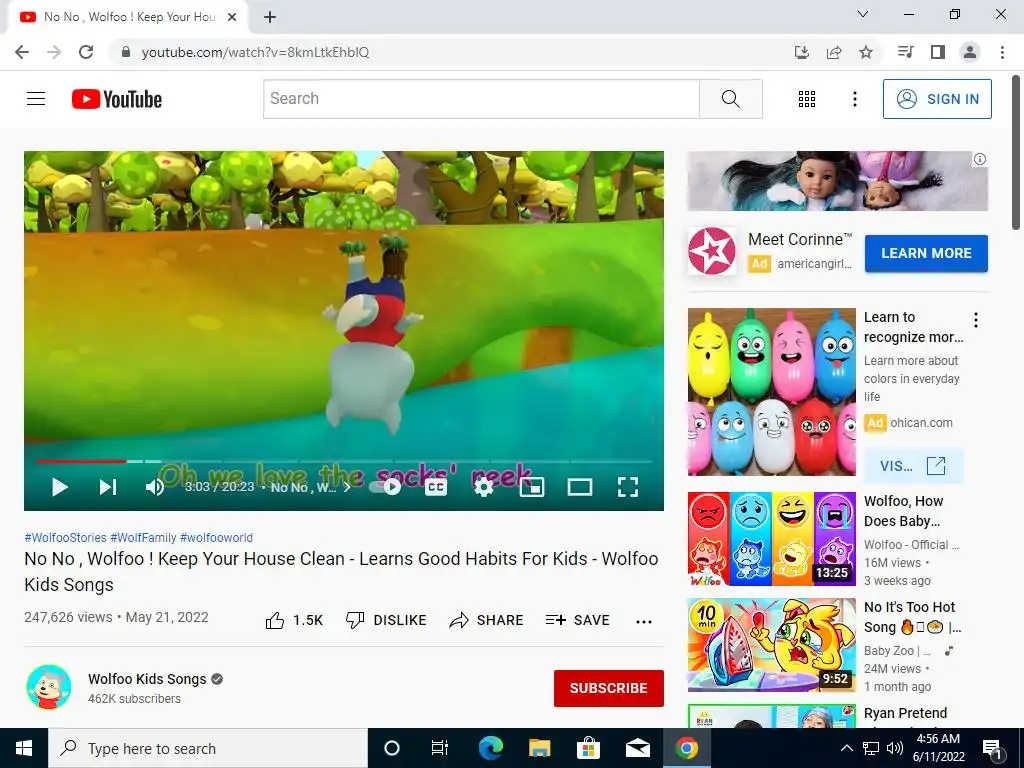This screenshot has height=768, width=1024.
Task: Share this page icon in address bar
Action: tap(834, 52)
